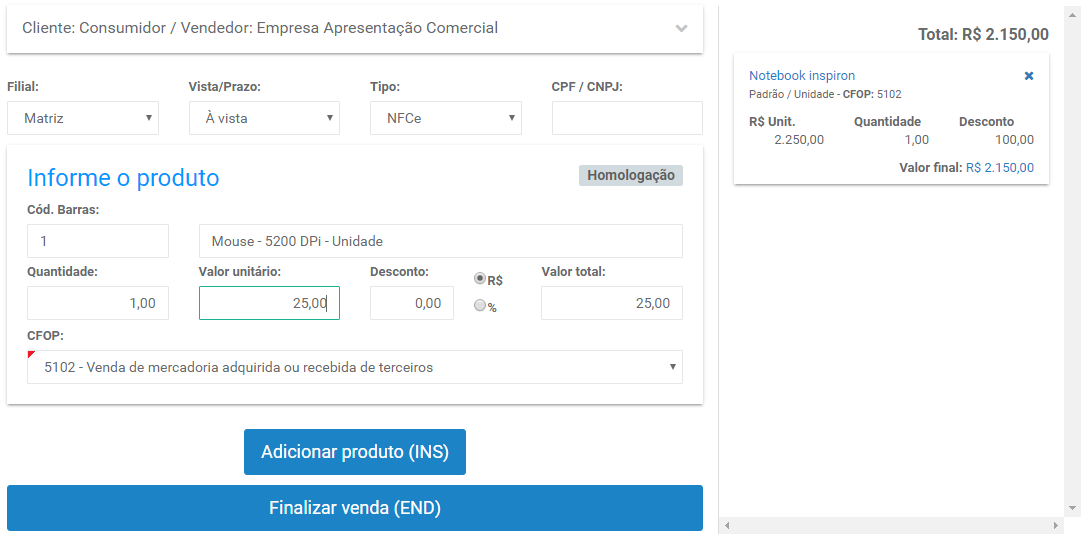Remove Notebook inspiron from the cart
1086x536 pixels.
click(1029, 76)
